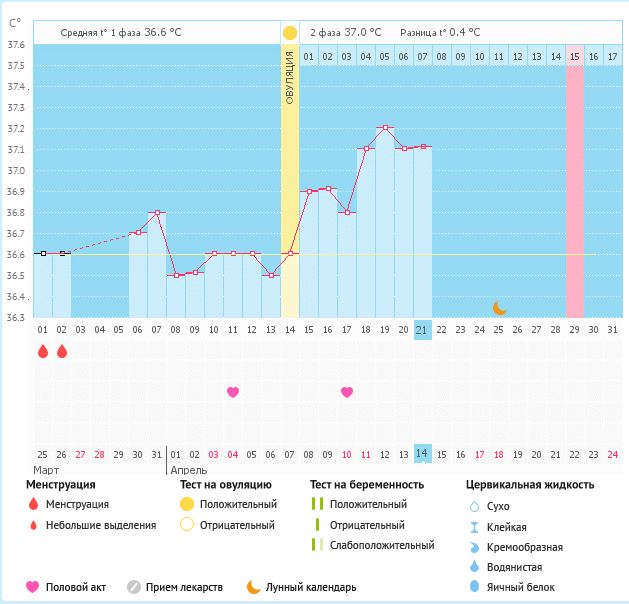Click the 'Положительный' ovulation test yellow circle

pyautogui.click(x=186, y=505)
